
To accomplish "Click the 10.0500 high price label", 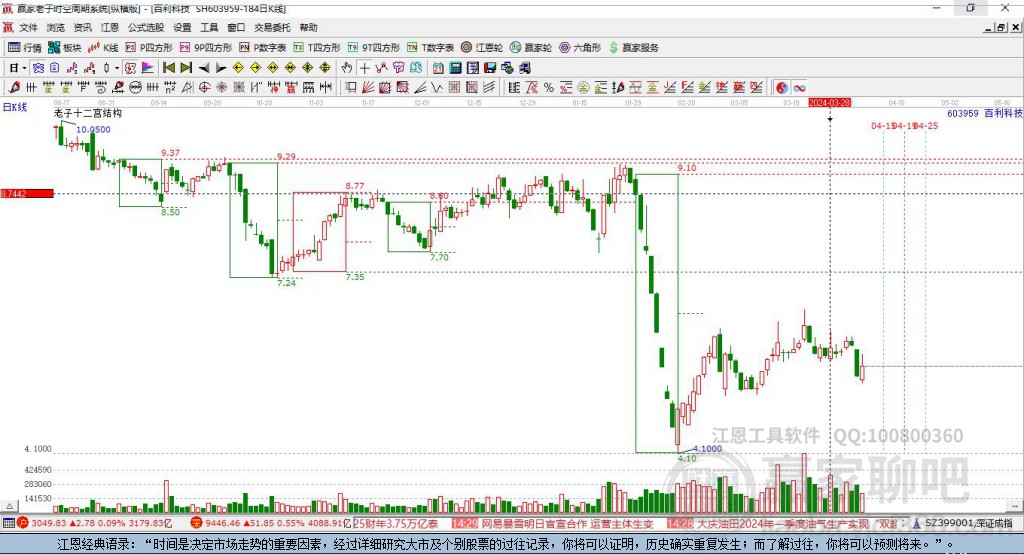I will tap(93, 129).
